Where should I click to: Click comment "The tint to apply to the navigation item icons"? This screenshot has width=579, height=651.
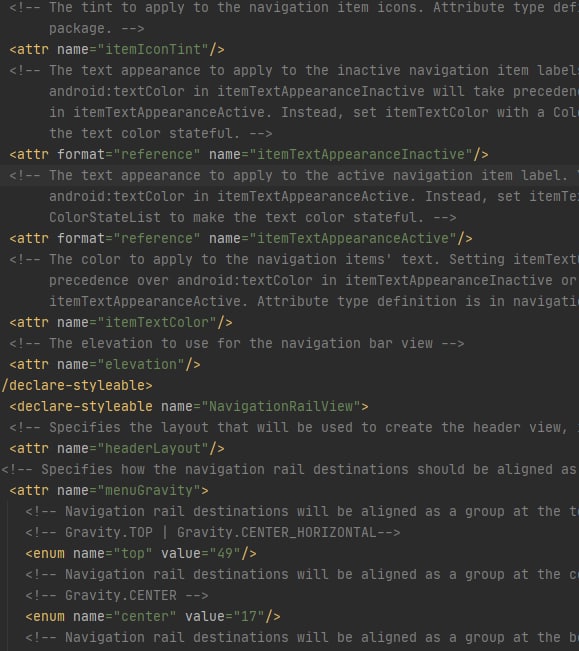click(x=294, y=7)
